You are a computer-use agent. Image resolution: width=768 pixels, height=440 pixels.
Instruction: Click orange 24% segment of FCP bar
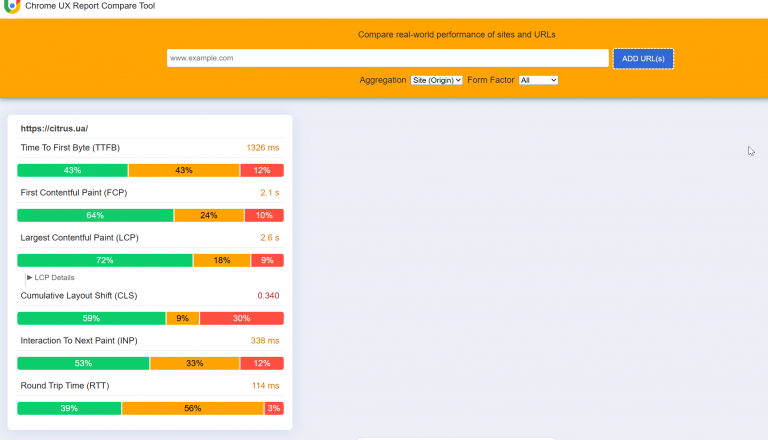209,215
